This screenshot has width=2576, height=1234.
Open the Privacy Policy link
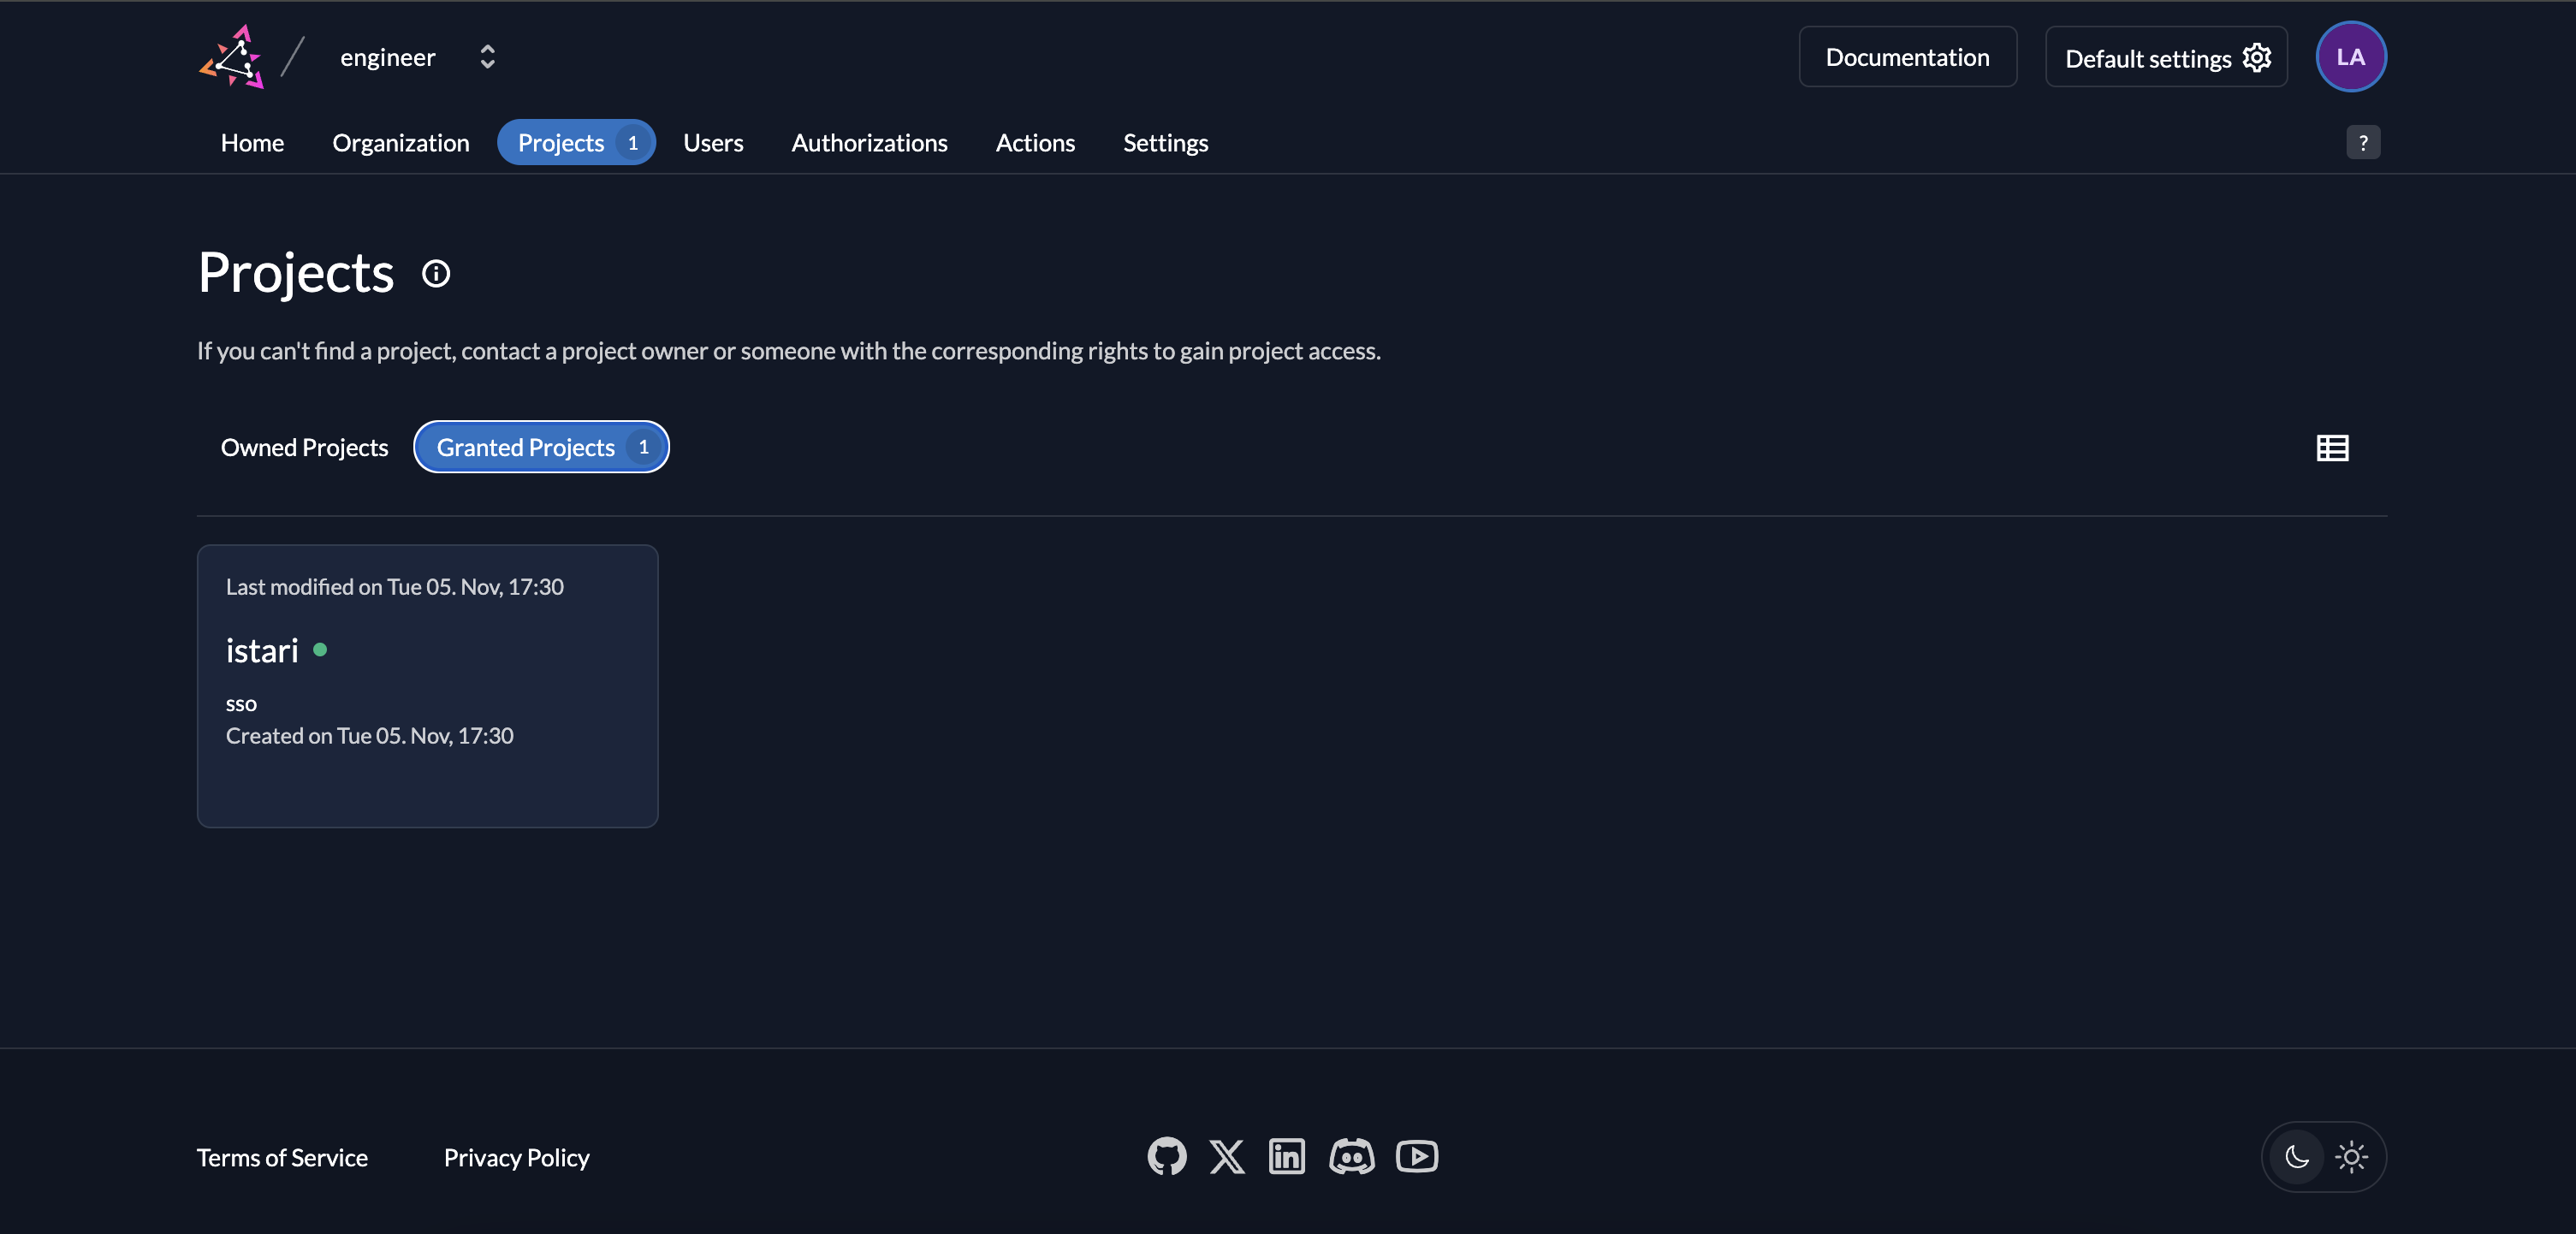pos(516,1157)
